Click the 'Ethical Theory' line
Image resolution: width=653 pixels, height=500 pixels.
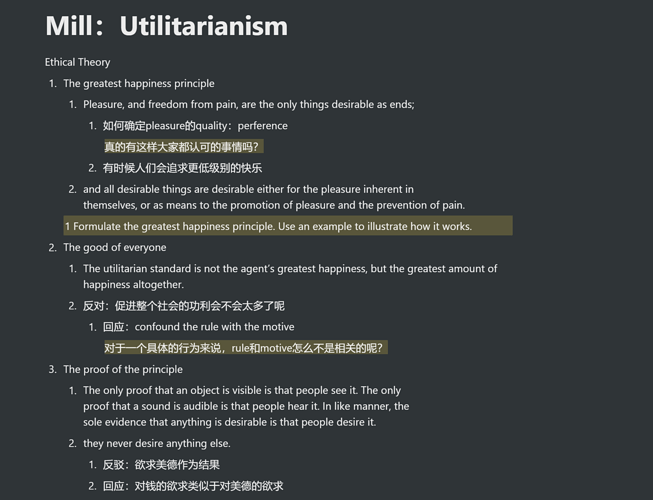click(77, 62)
